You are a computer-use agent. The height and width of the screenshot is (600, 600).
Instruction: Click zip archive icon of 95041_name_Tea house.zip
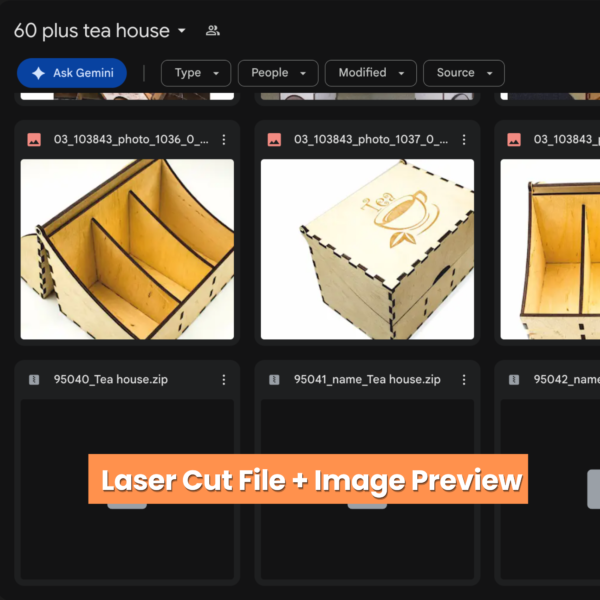pos(274,380)
